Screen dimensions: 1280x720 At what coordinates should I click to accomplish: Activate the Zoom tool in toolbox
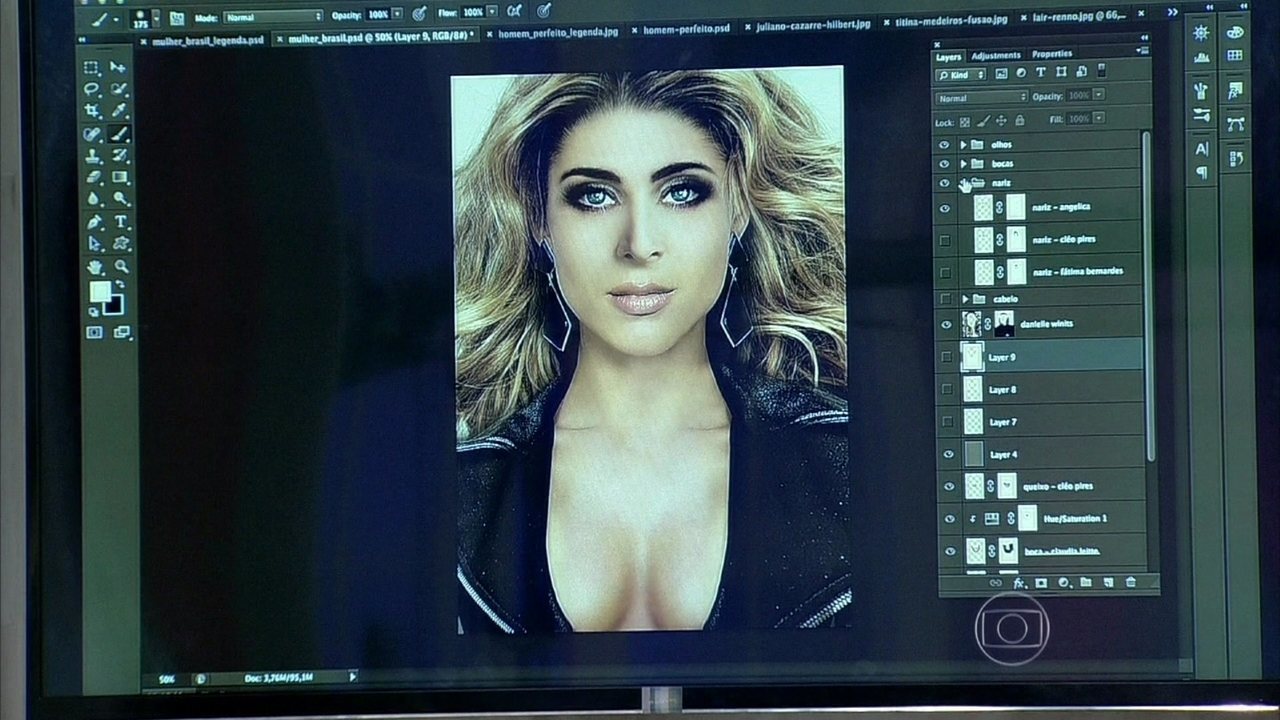[x=121, y=267]
